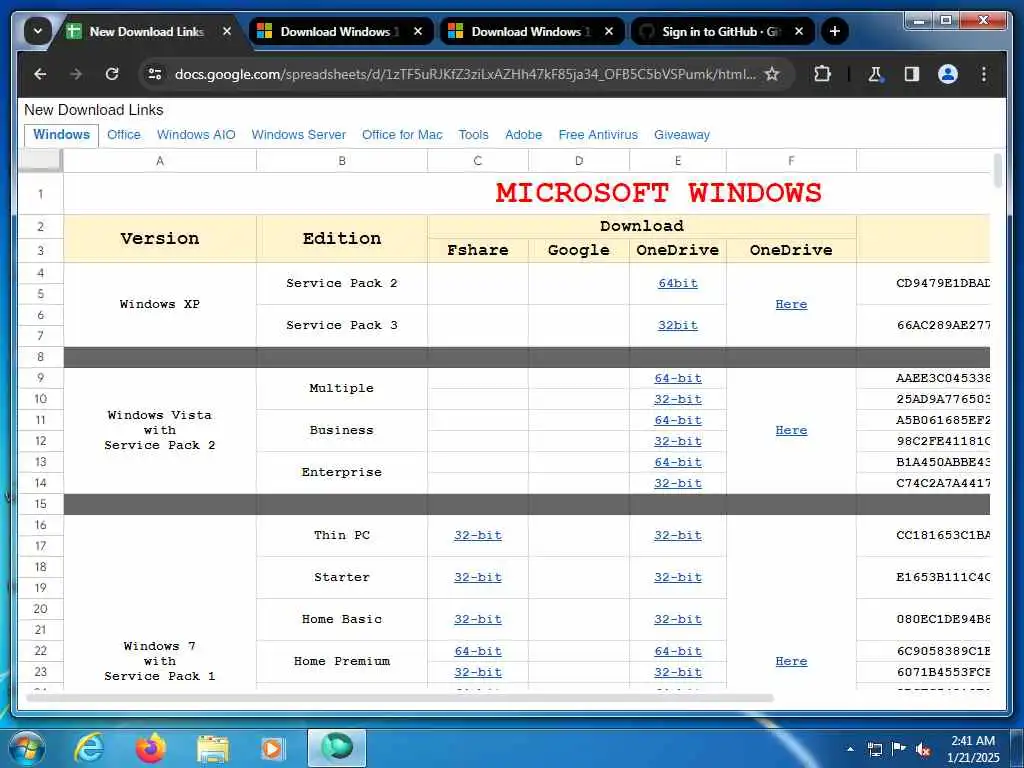Close the second Download Windows tab
This screenshot has width=1024, height=768.
click(x=609, y=31)
